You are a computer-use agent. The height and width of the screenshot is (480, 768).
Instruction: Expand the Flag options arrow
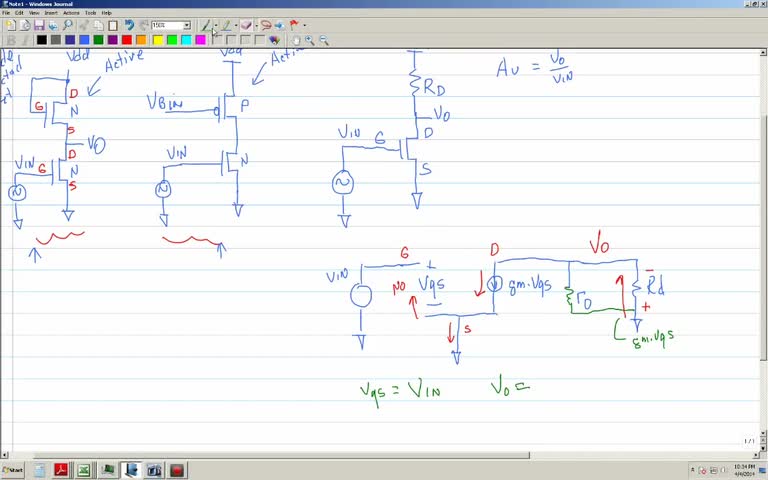pos(304,25)
